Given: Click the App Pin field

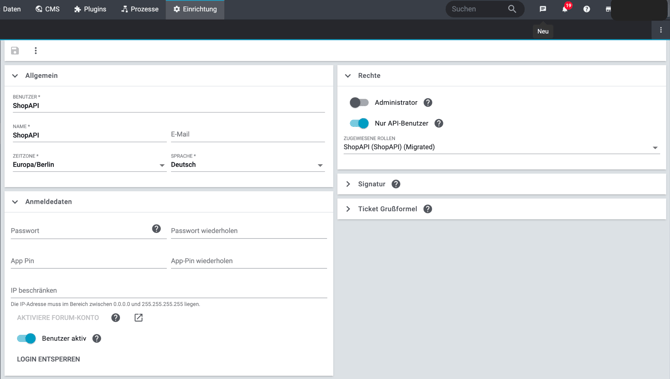Looking at the screenshot, I should click(x=88, y=261).
